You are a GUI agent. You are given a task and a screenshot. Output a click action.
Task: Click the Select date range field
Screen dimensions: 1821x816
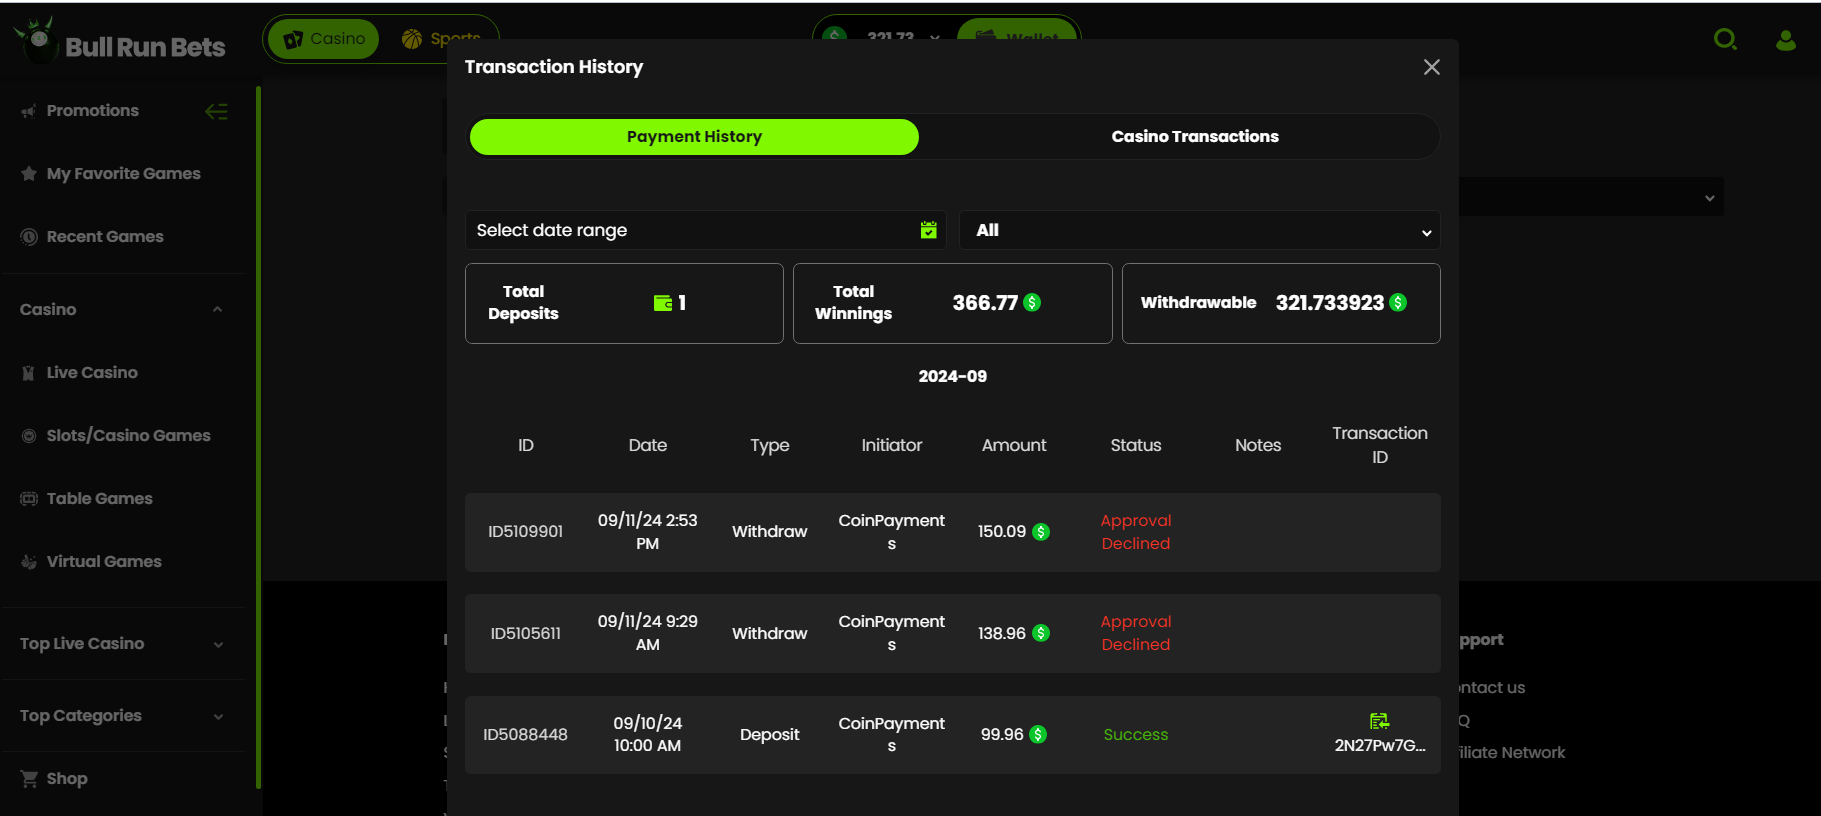pyautogui.click(x=706, y=230)
